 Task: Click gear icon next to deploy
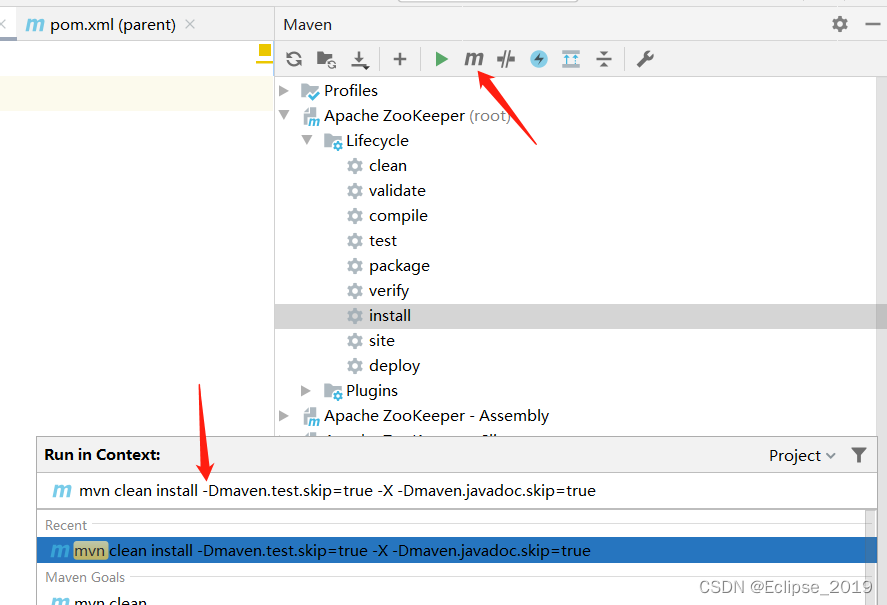(x=355, y=366)
